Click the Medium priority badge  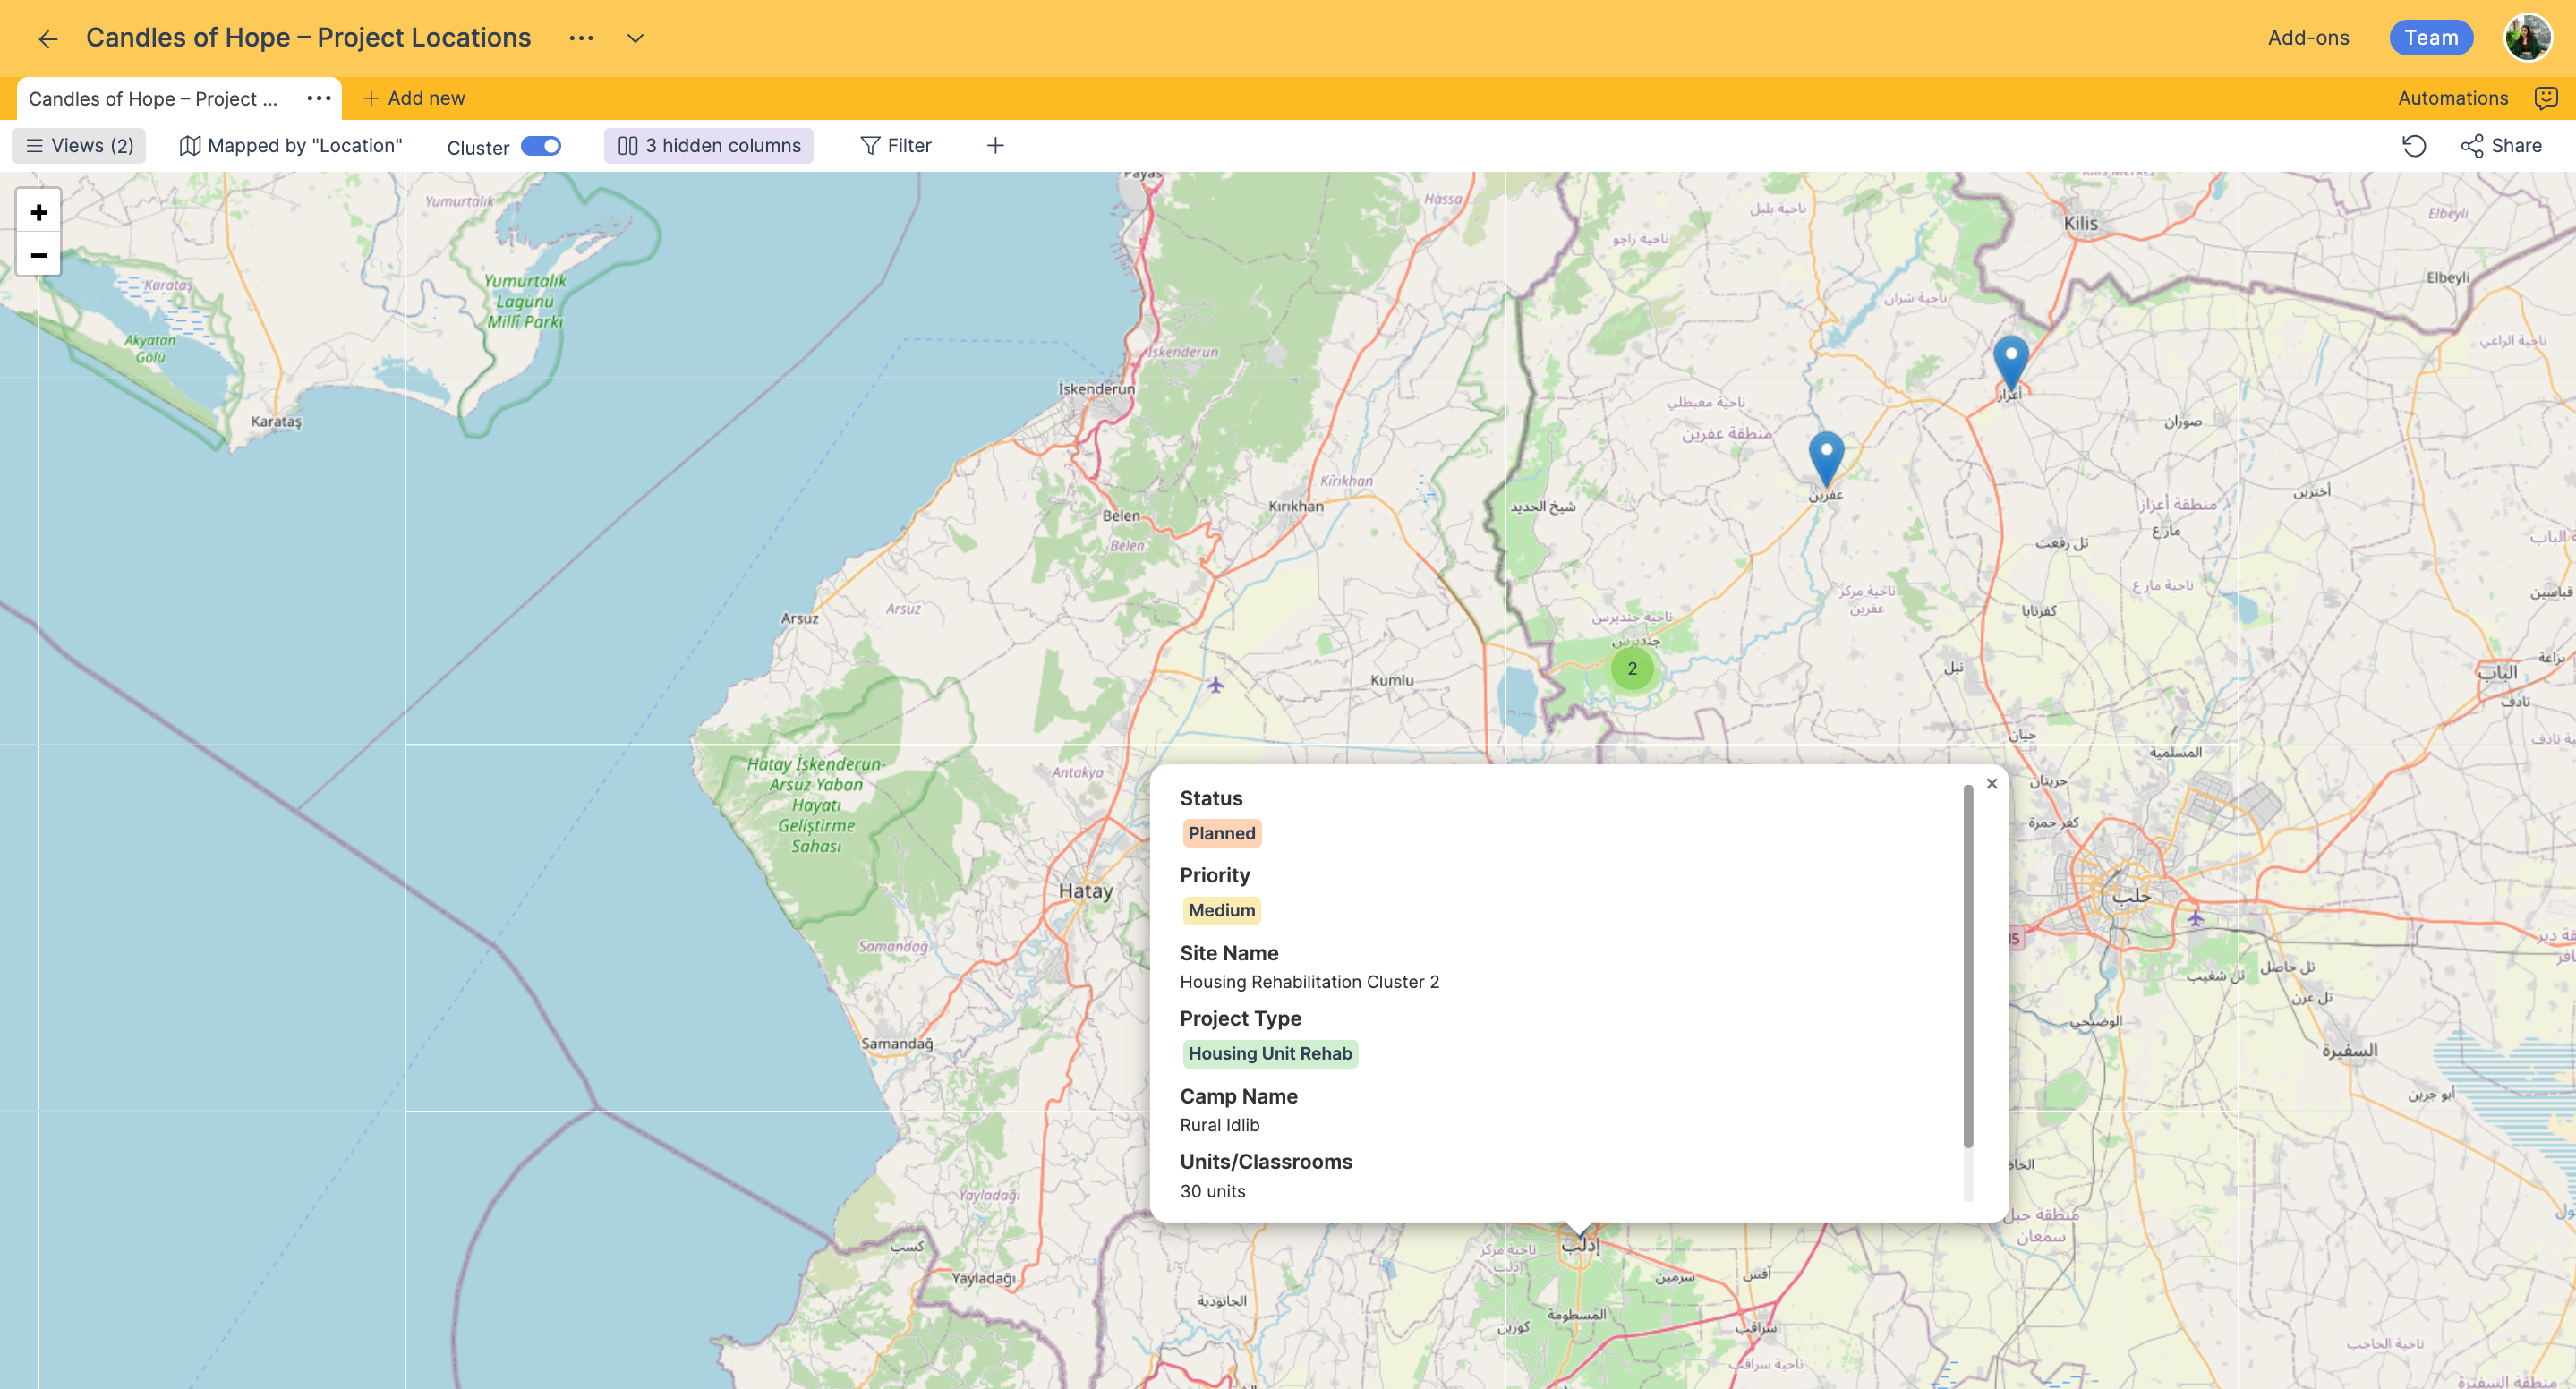(x=1221, y=910)
